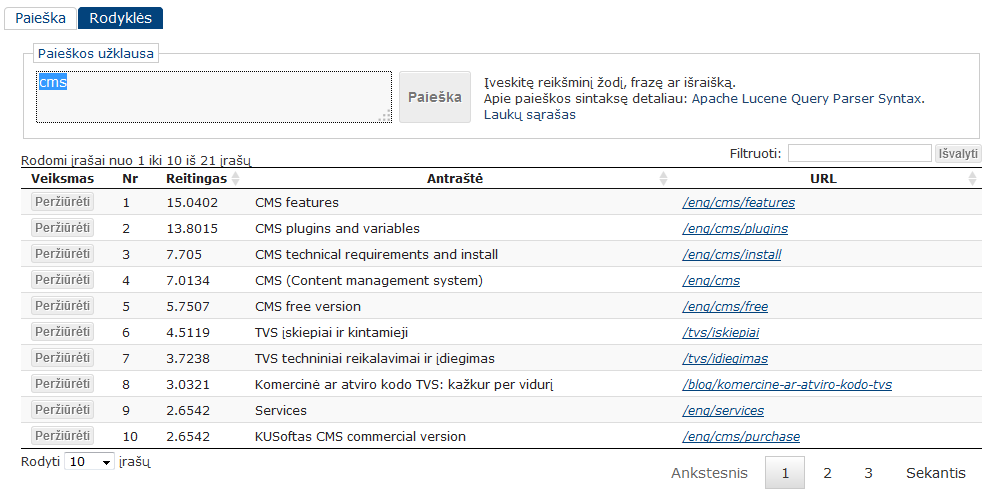Go to results page 2
This screenshot has width=991, height=497.
[827, 473]
